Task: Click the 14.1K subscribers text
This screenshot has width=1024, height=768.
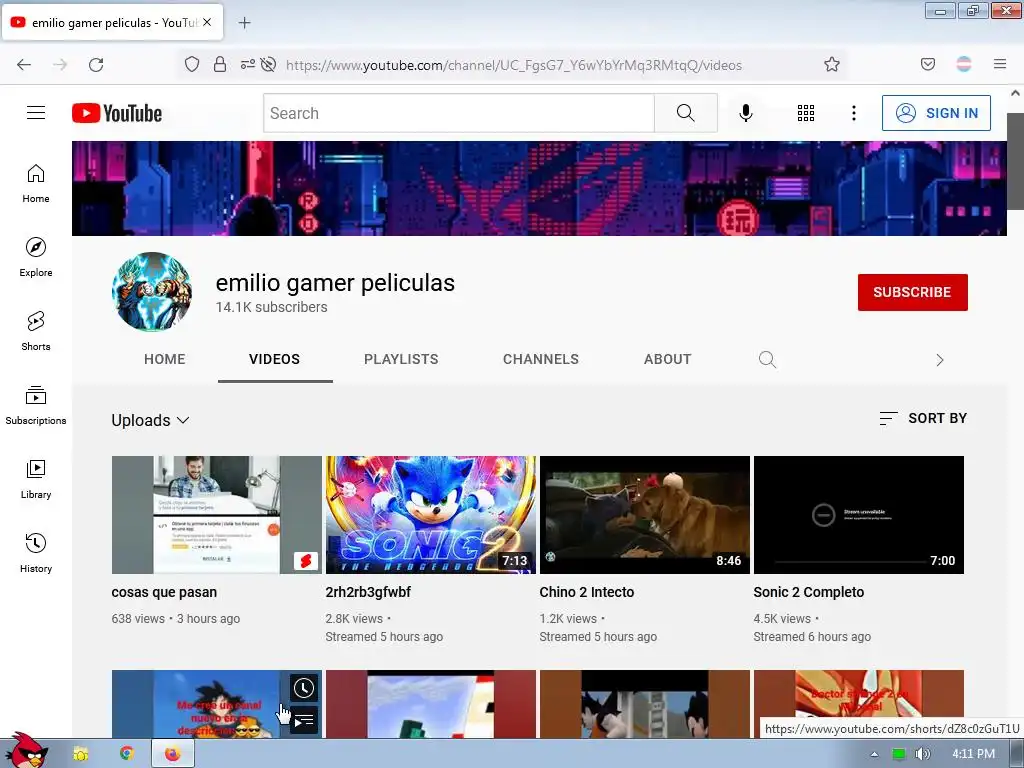Action: (x=272, y=307)
